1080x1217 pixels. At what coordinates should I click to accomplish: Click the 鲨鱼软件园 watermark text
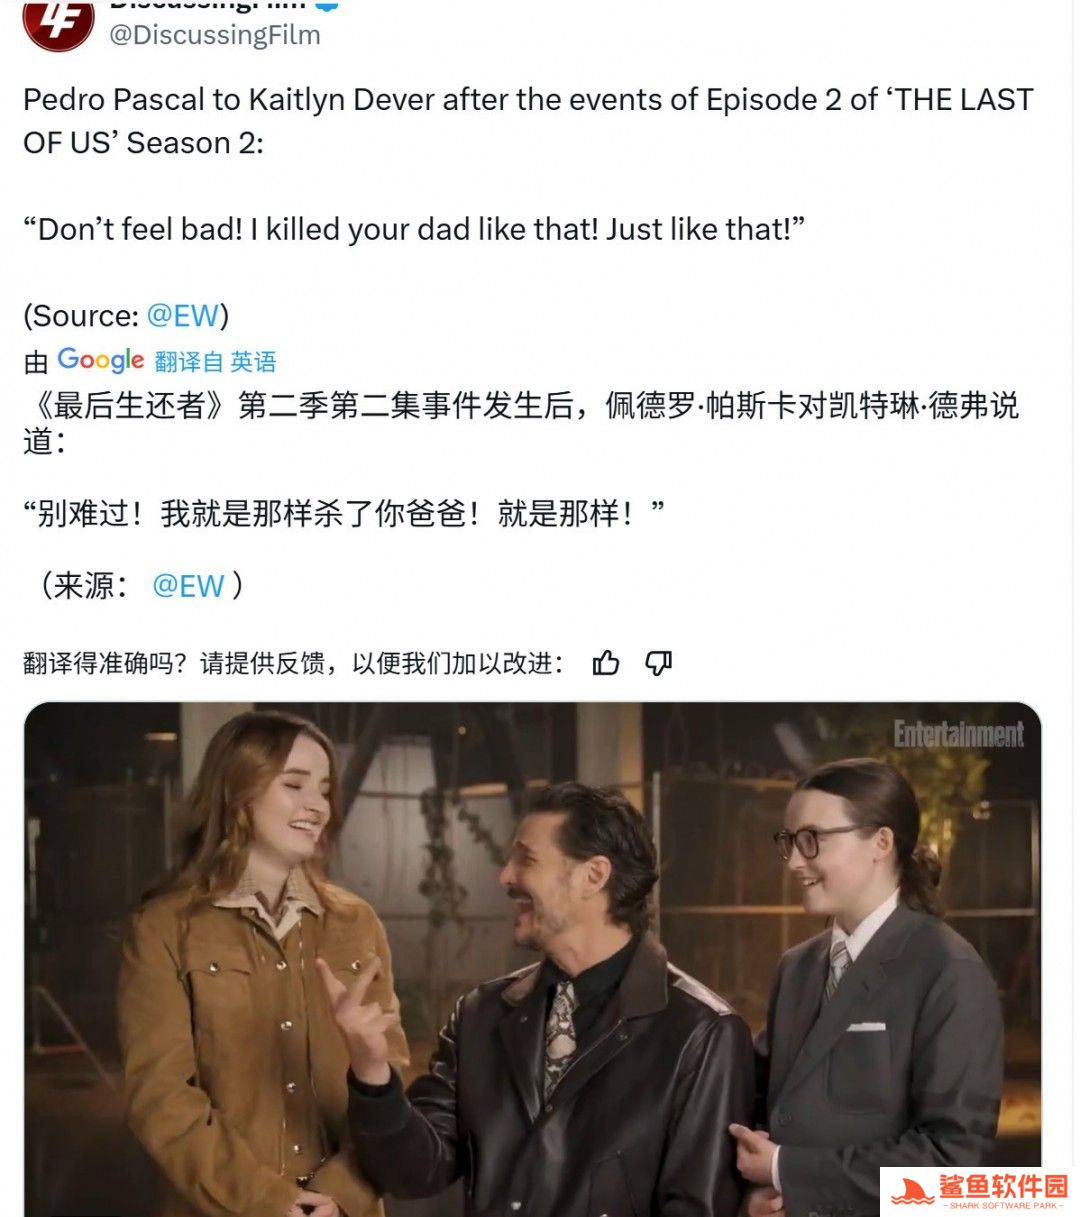coord(1003,1187)
